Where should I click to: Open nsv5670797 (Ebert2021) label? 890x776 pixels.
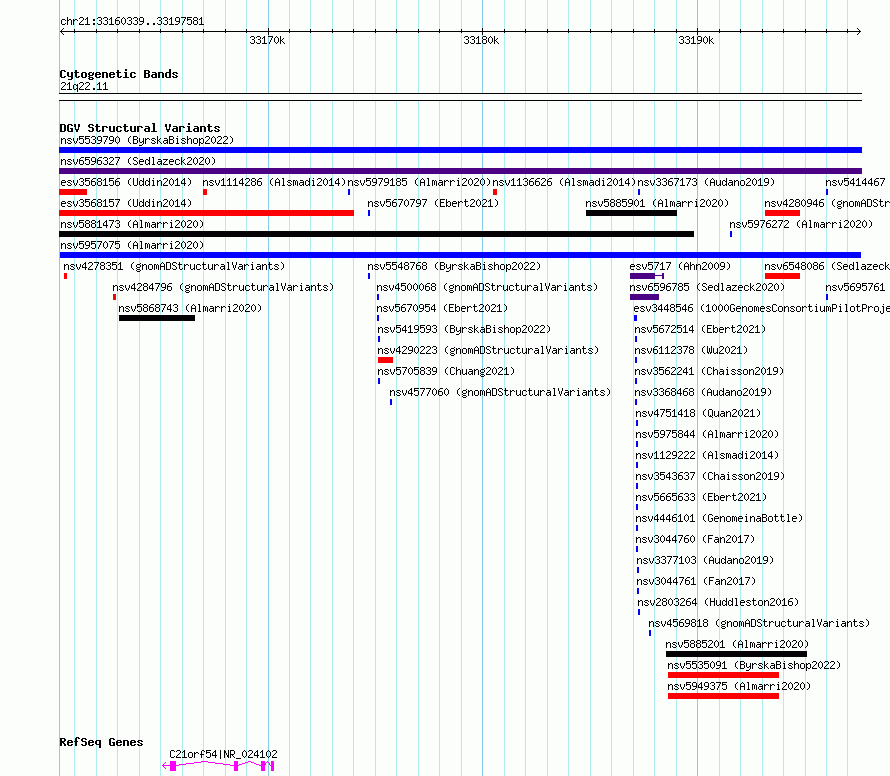tap(433, 203)
